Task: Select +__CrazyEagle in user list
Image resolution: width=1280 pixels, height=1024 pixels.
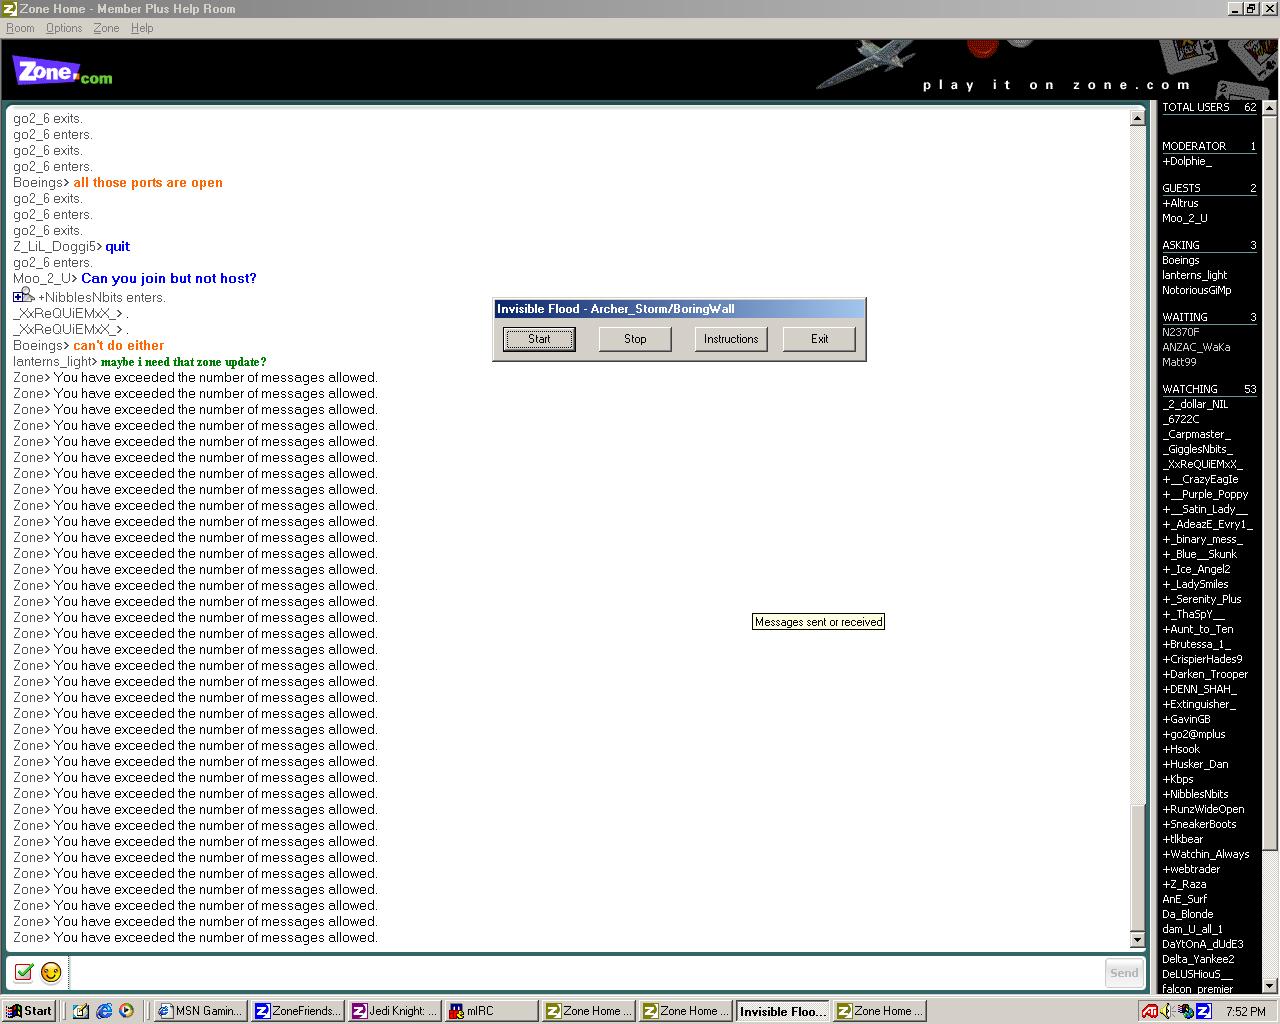Action: [1200, 479]
